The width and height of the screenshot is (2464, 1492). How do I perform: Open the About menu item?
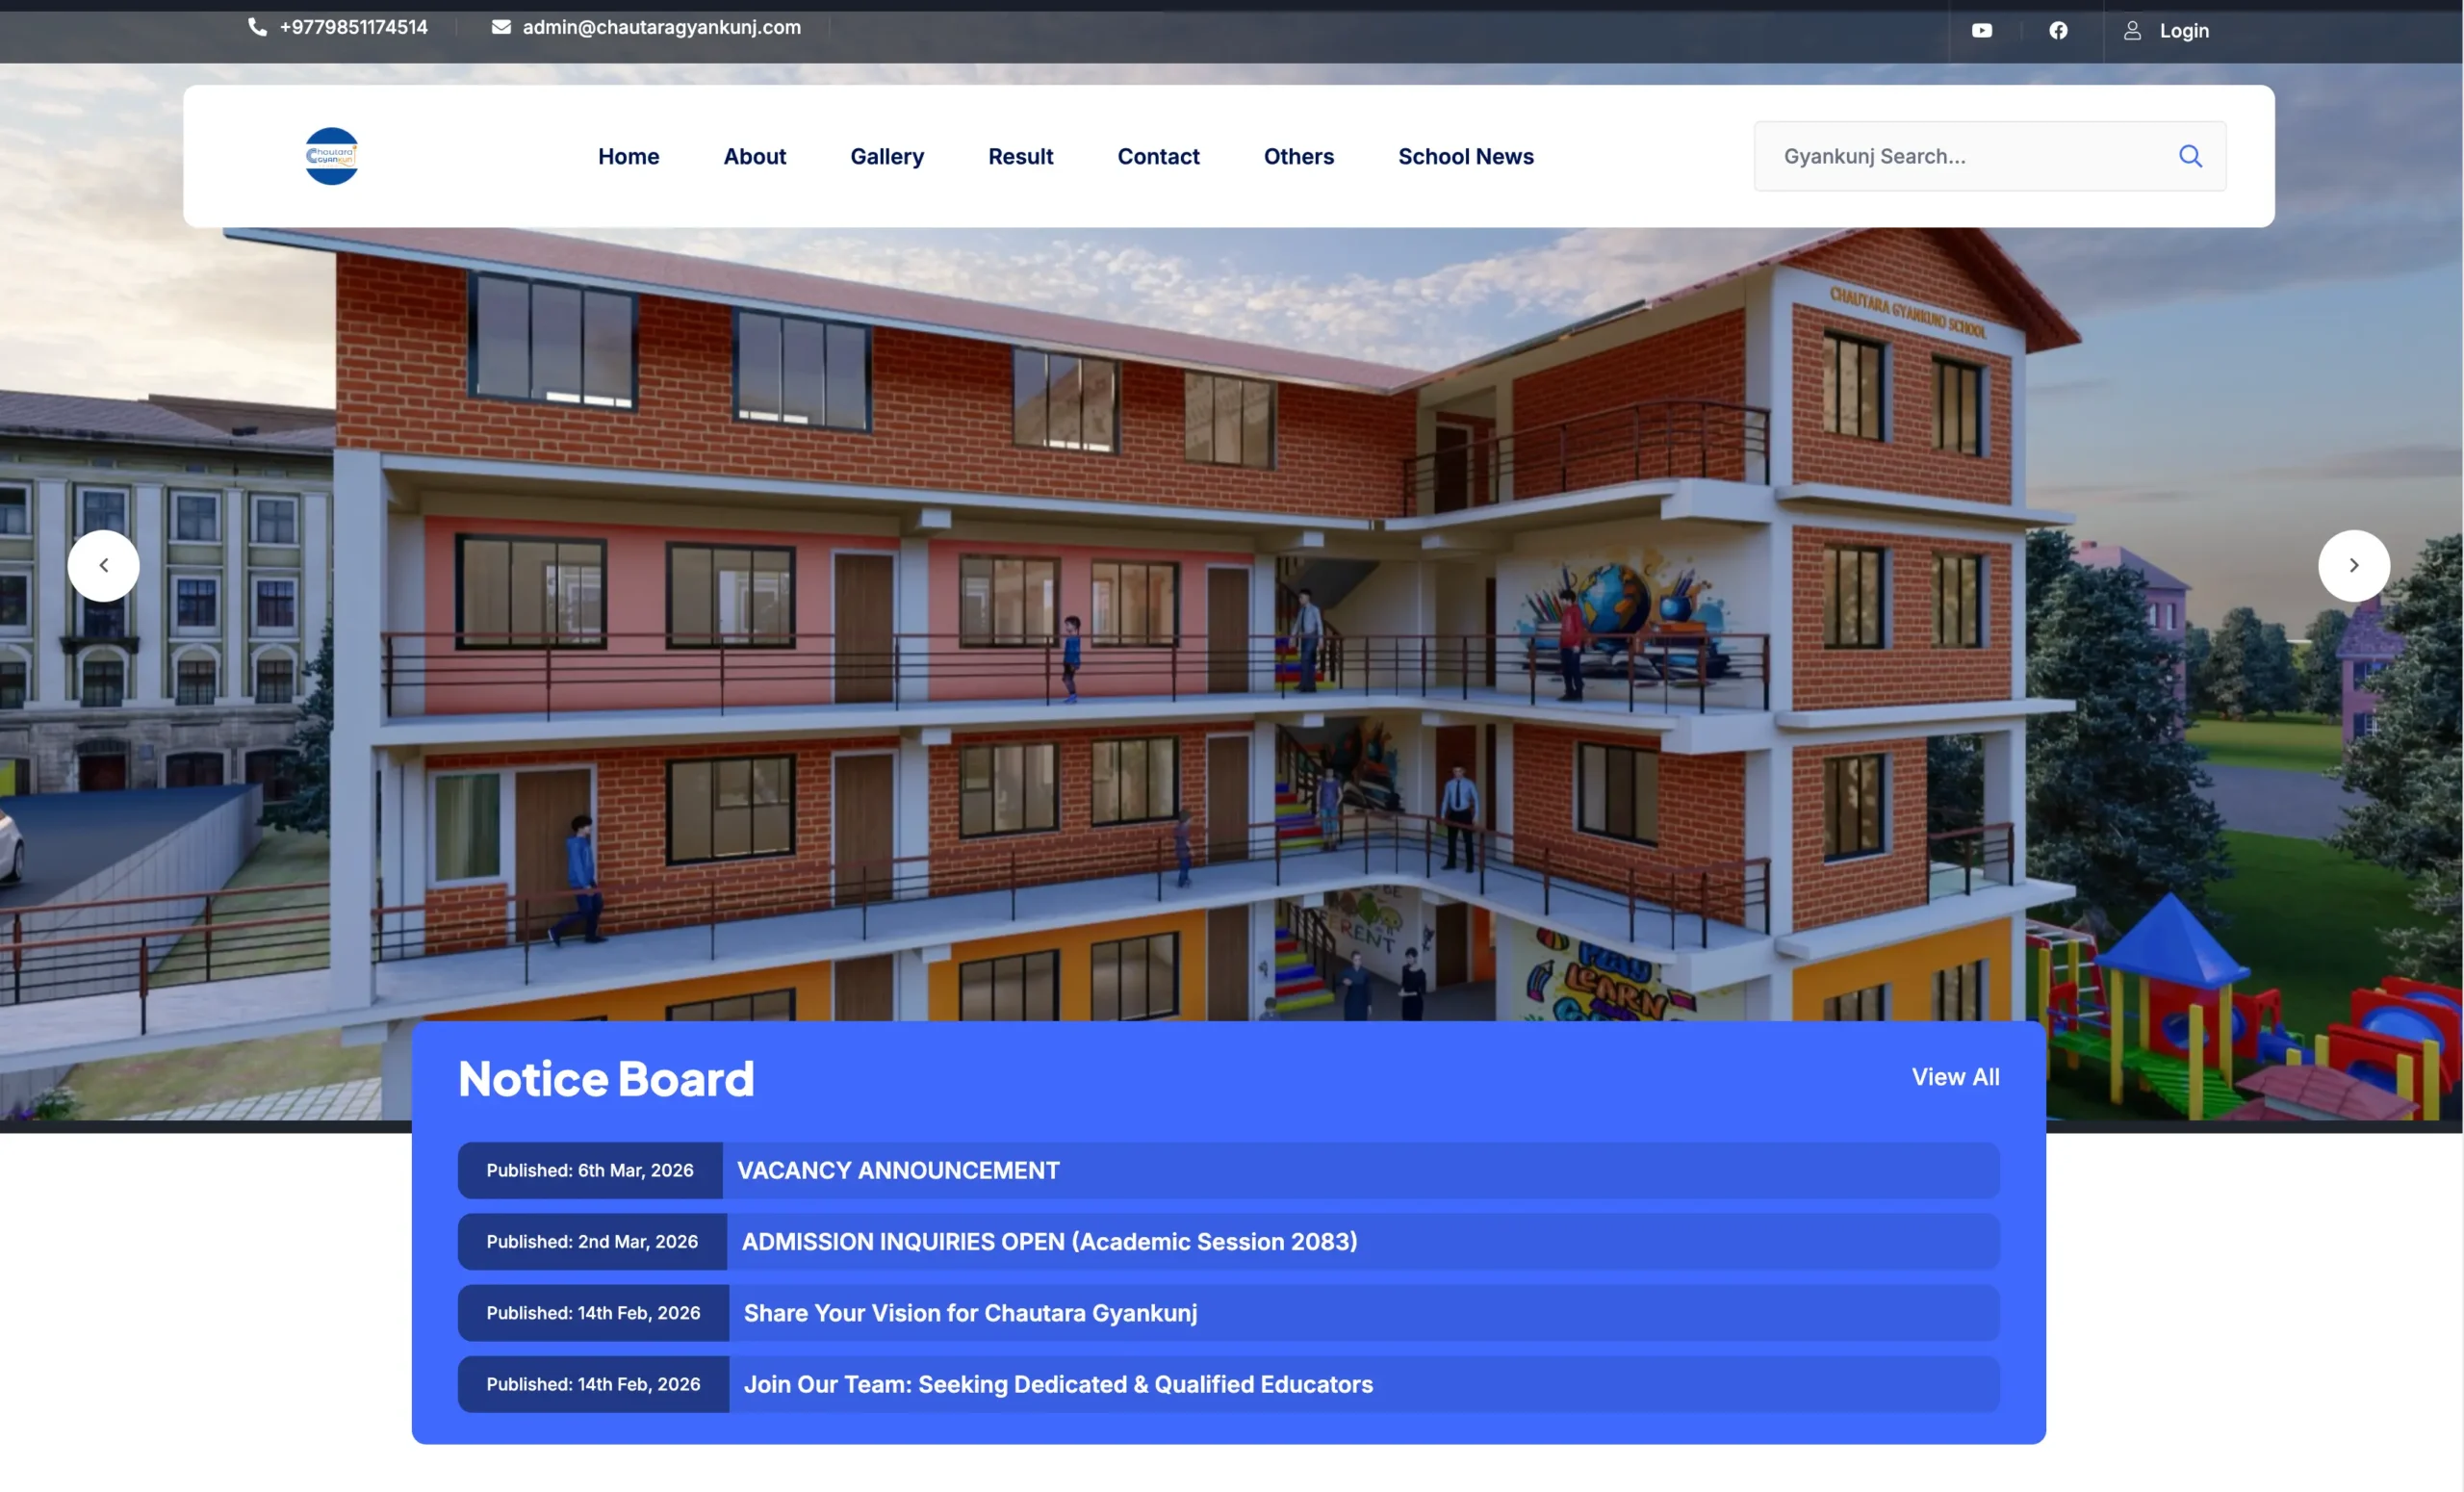(754, 156)
